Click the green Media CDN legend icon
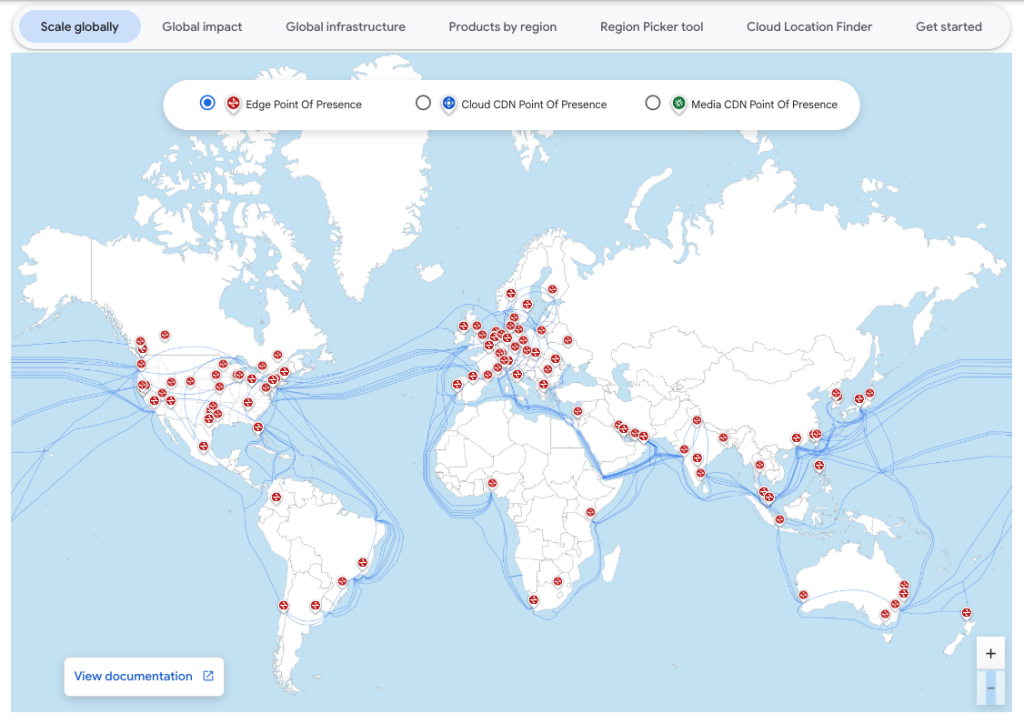The width and height of the screenshot is (1024, 724). [x=679, y=104]
